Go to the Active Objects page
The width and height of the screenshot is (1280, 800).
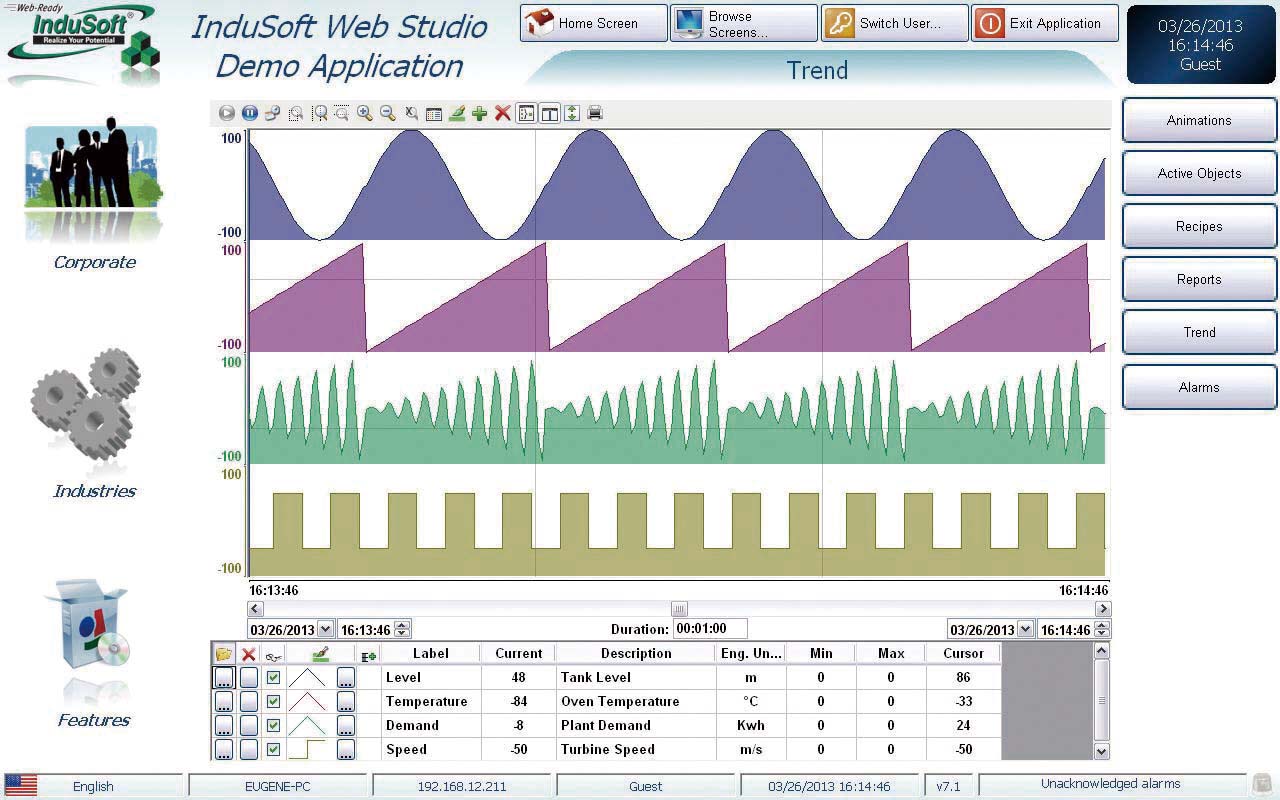pyautogui.click(x=1199, y=174)
